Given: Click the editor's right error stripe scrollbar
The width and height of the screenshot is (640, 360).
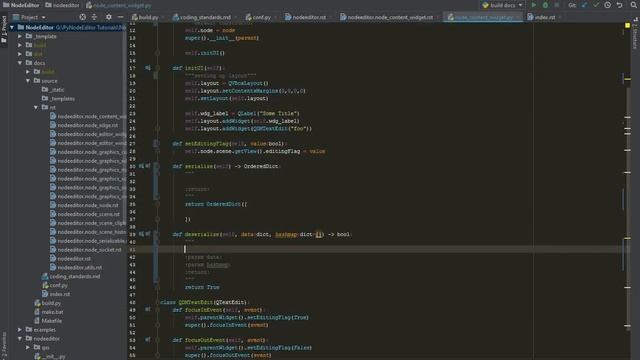Looking at the screenshot, I should tap(628, 192).
